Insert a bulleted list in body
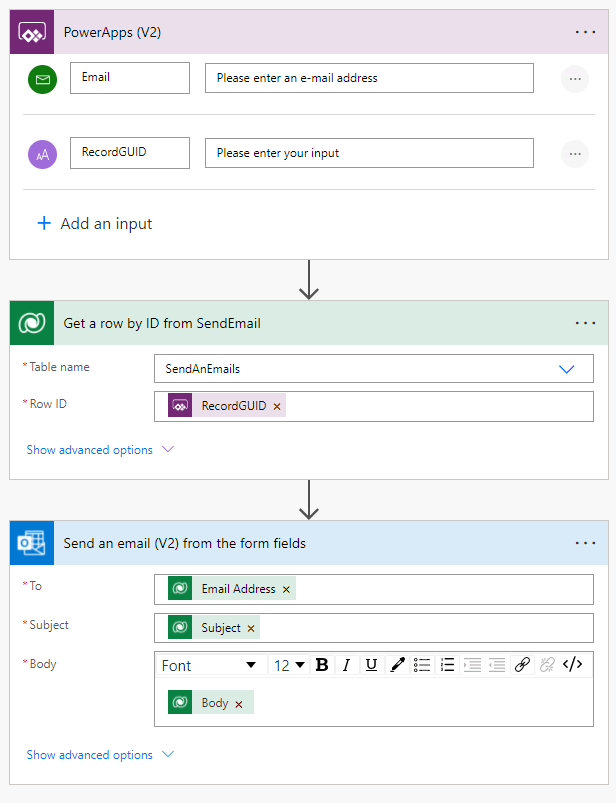 [x=422, y=665]
